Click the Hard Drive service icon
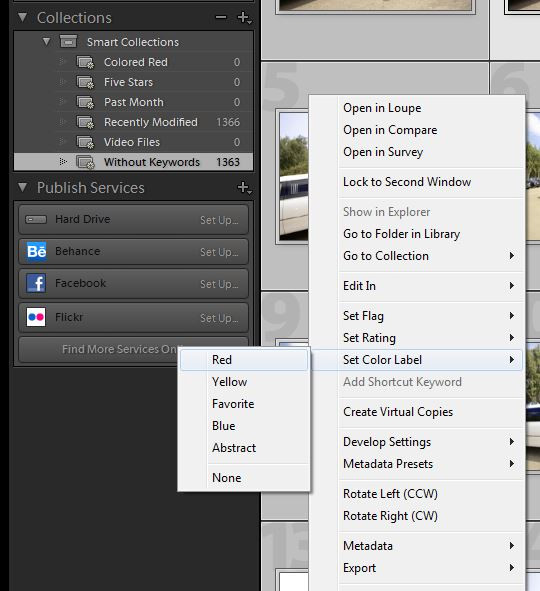The height and width of the screenshot is (591, 540). pos(36,219)
